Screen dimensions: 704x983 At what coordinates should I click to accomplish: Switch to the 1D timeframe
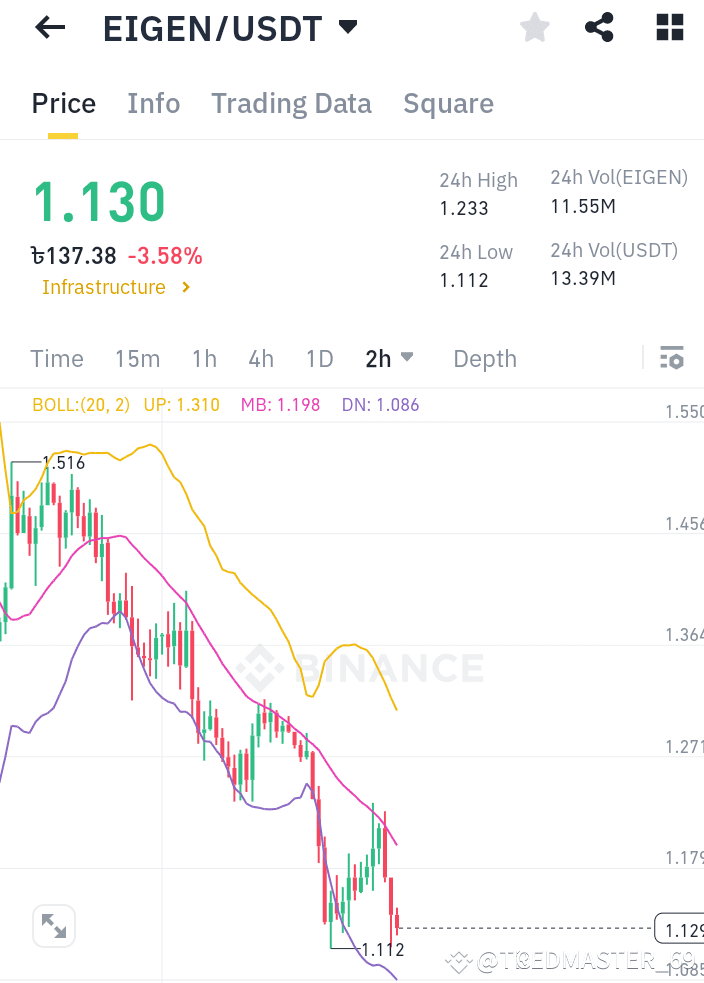319,358
